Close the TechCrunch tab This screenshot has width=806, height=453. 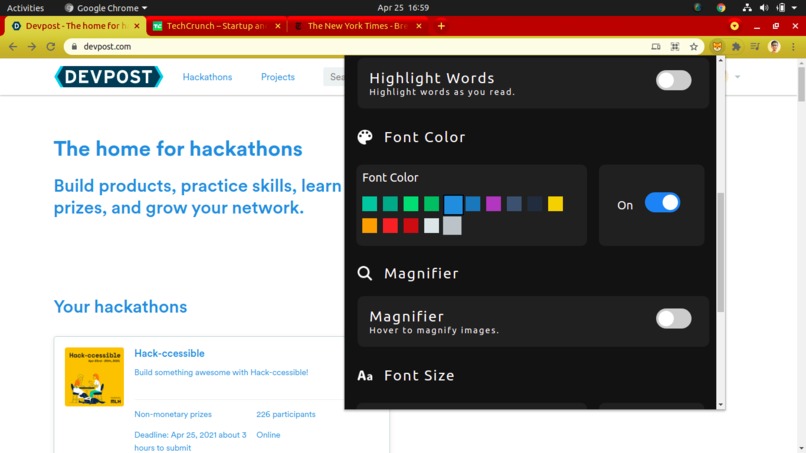pos(278,26)
